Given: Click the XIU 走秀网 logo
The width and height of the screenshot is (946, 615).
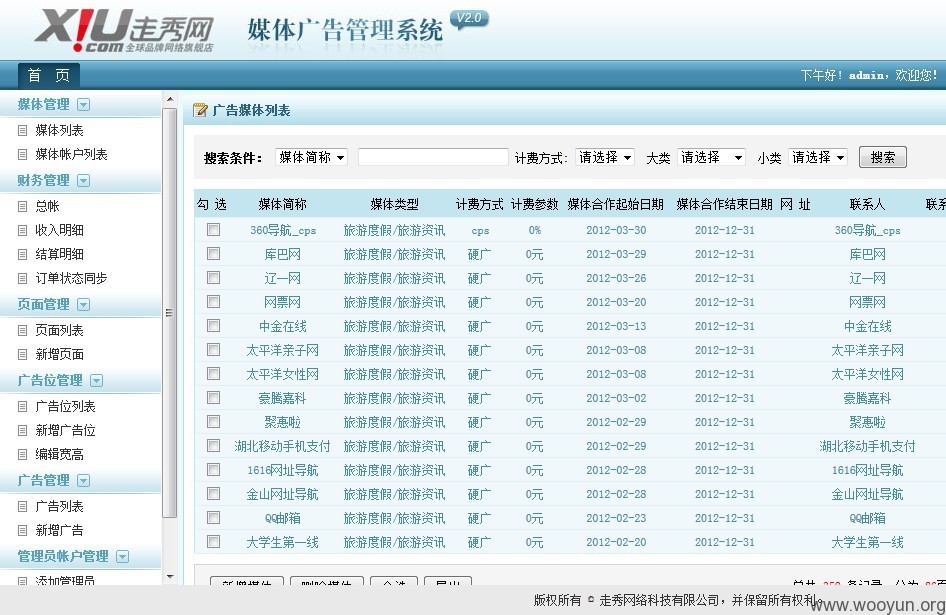Looking at the screenshot, I should [x=124, y=30].
